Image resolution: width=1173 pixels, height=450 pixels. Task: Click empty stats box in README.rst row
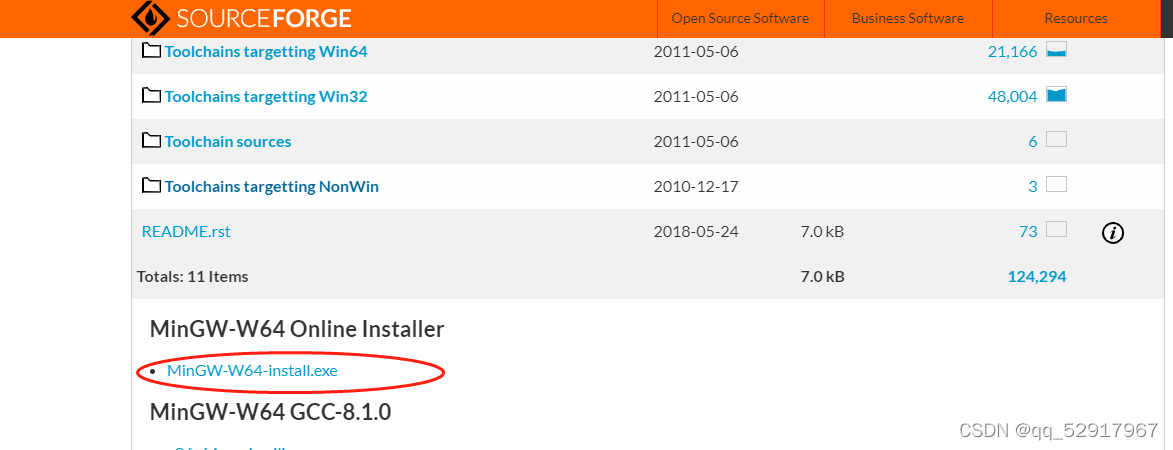[x=1056, y=229]
